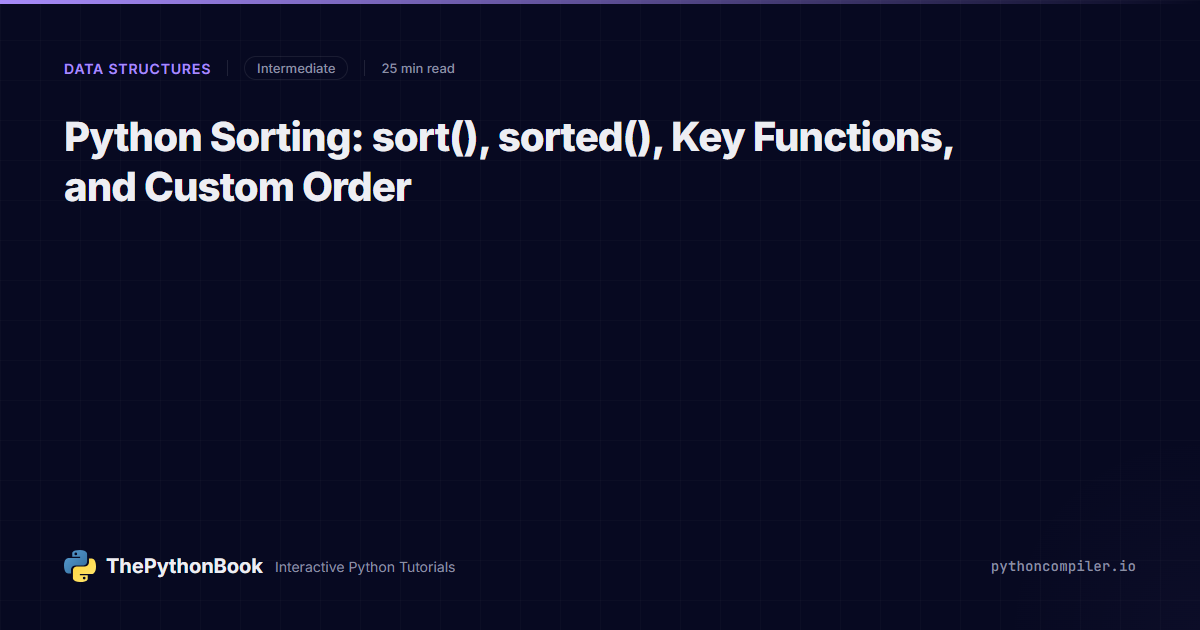The width and height of the screenshot is (1200, 630).
Task: Click the 25 min read label
Action: 418,69
